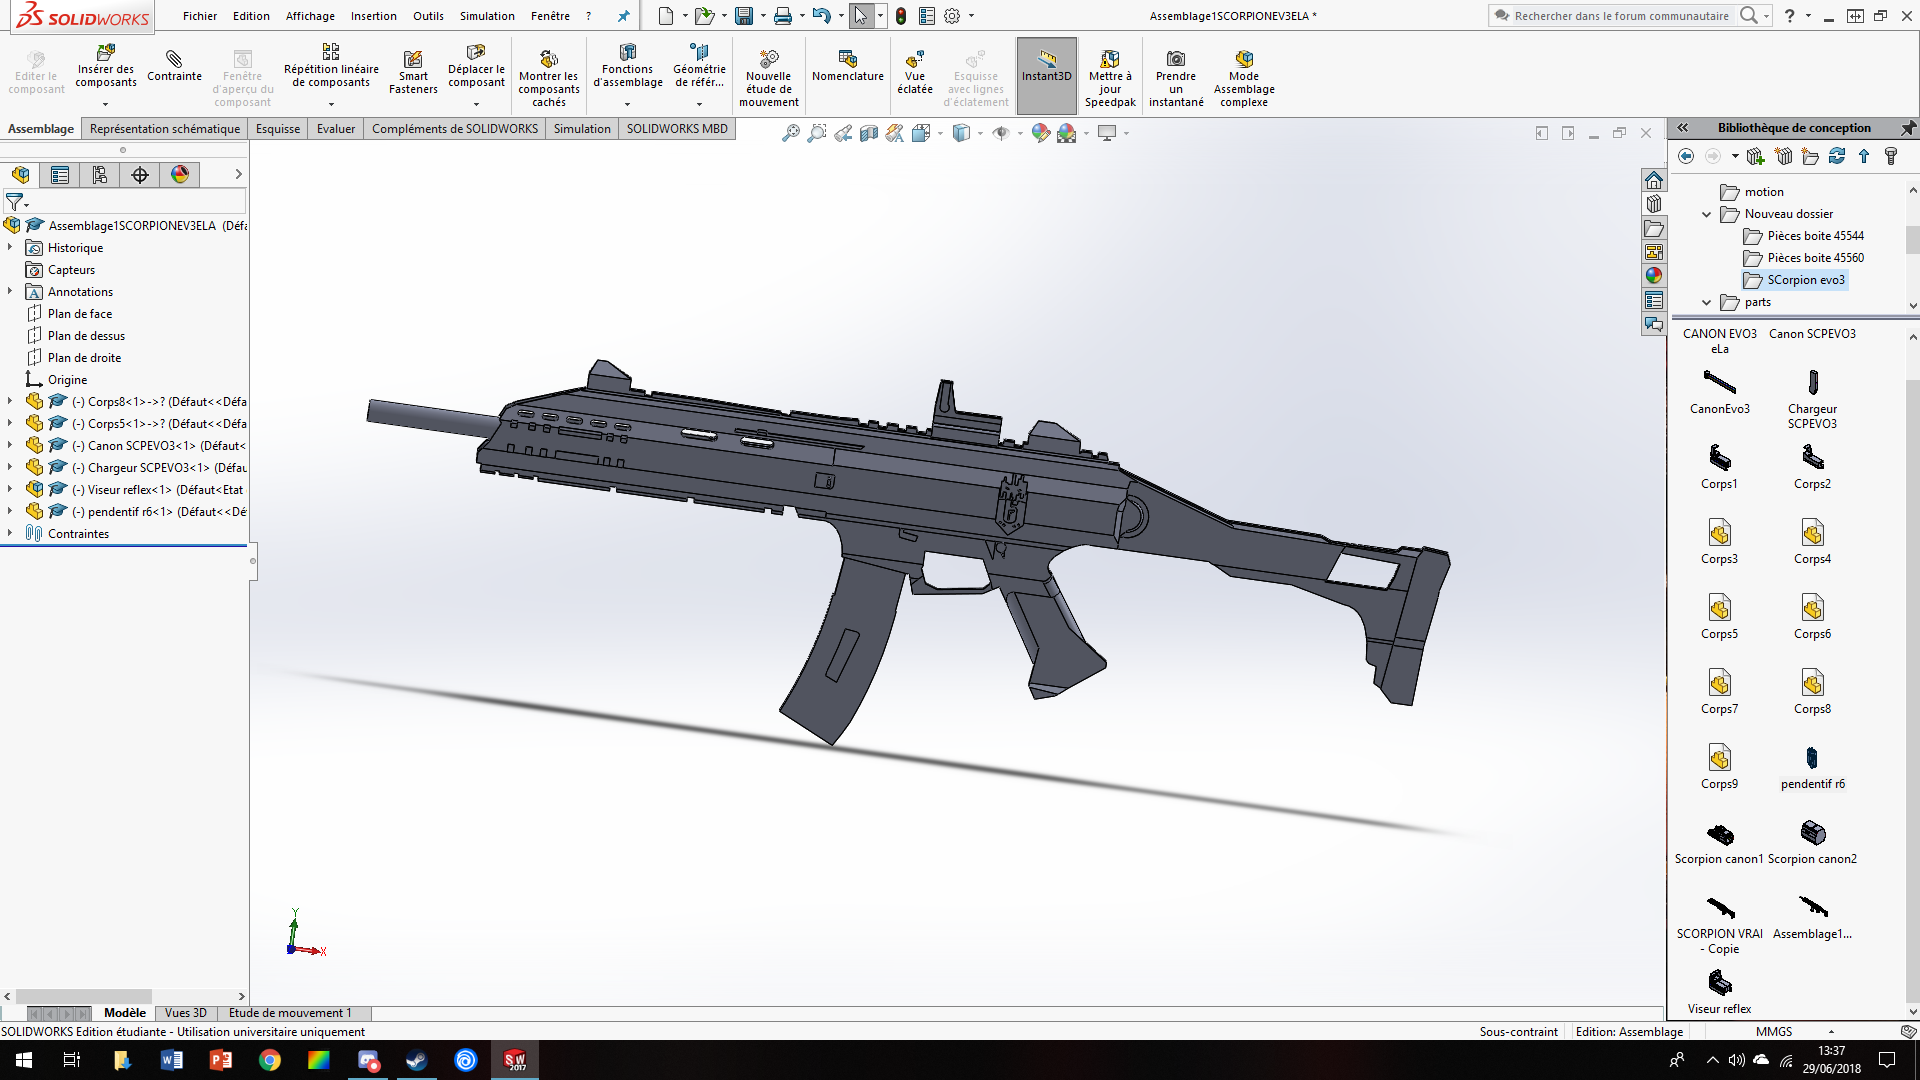The image size is (1920, 1080).
Task: Click the Save icon in top toolbar
Action: (743, 16)
